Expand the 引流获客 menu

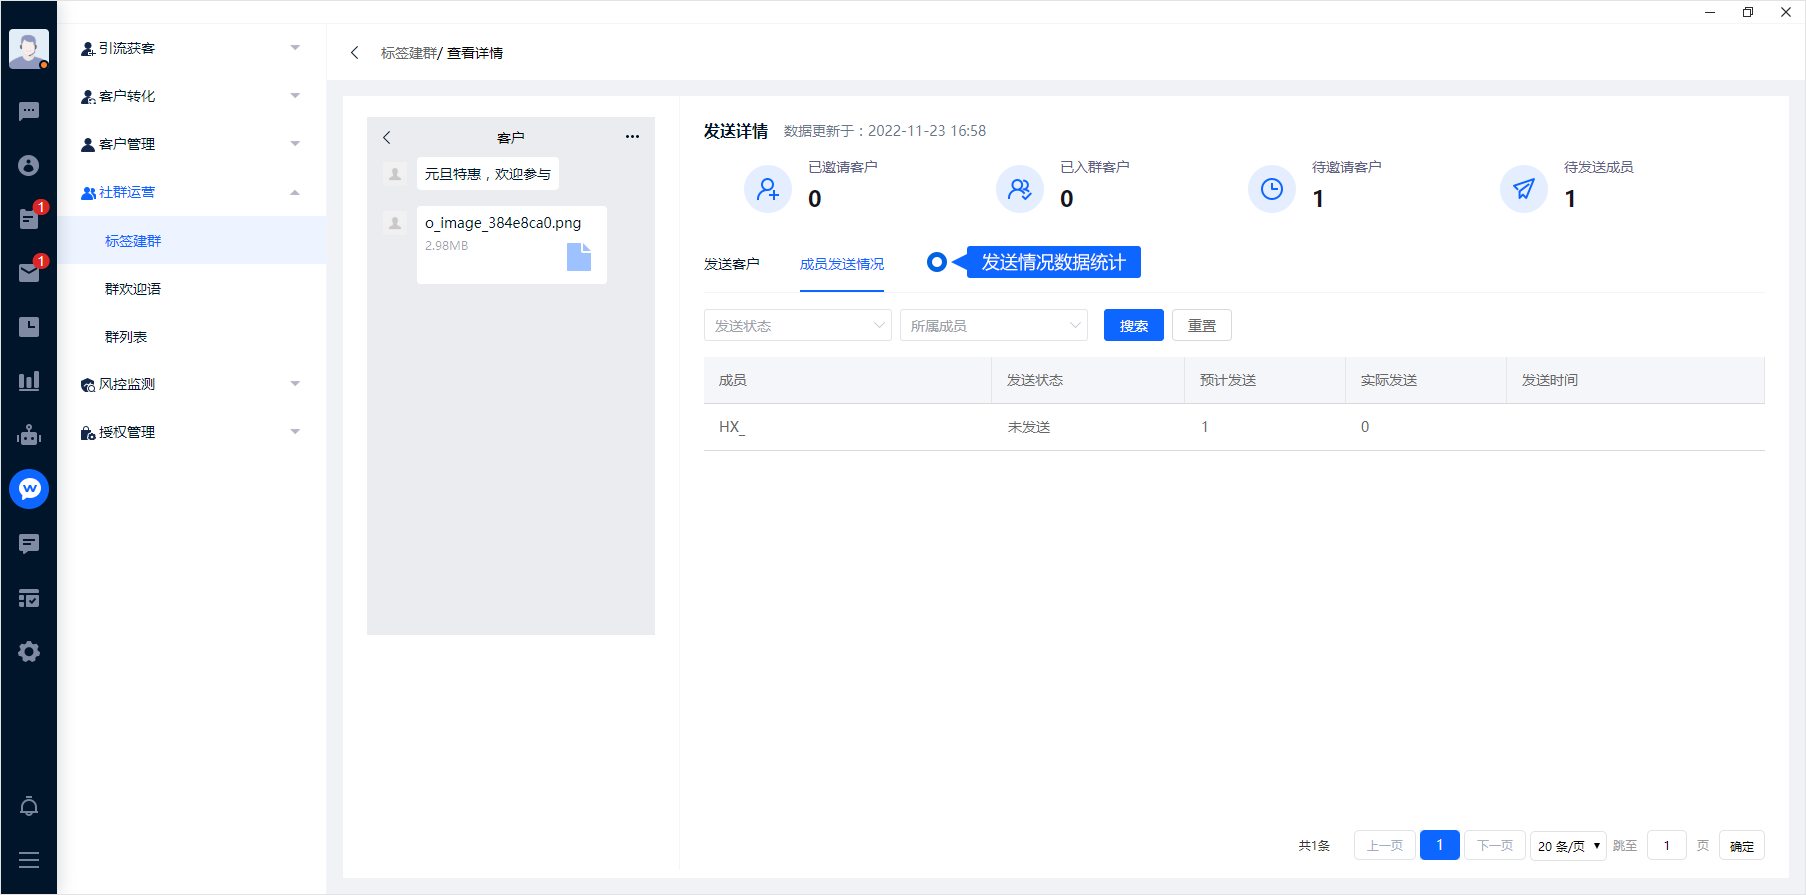191,48
